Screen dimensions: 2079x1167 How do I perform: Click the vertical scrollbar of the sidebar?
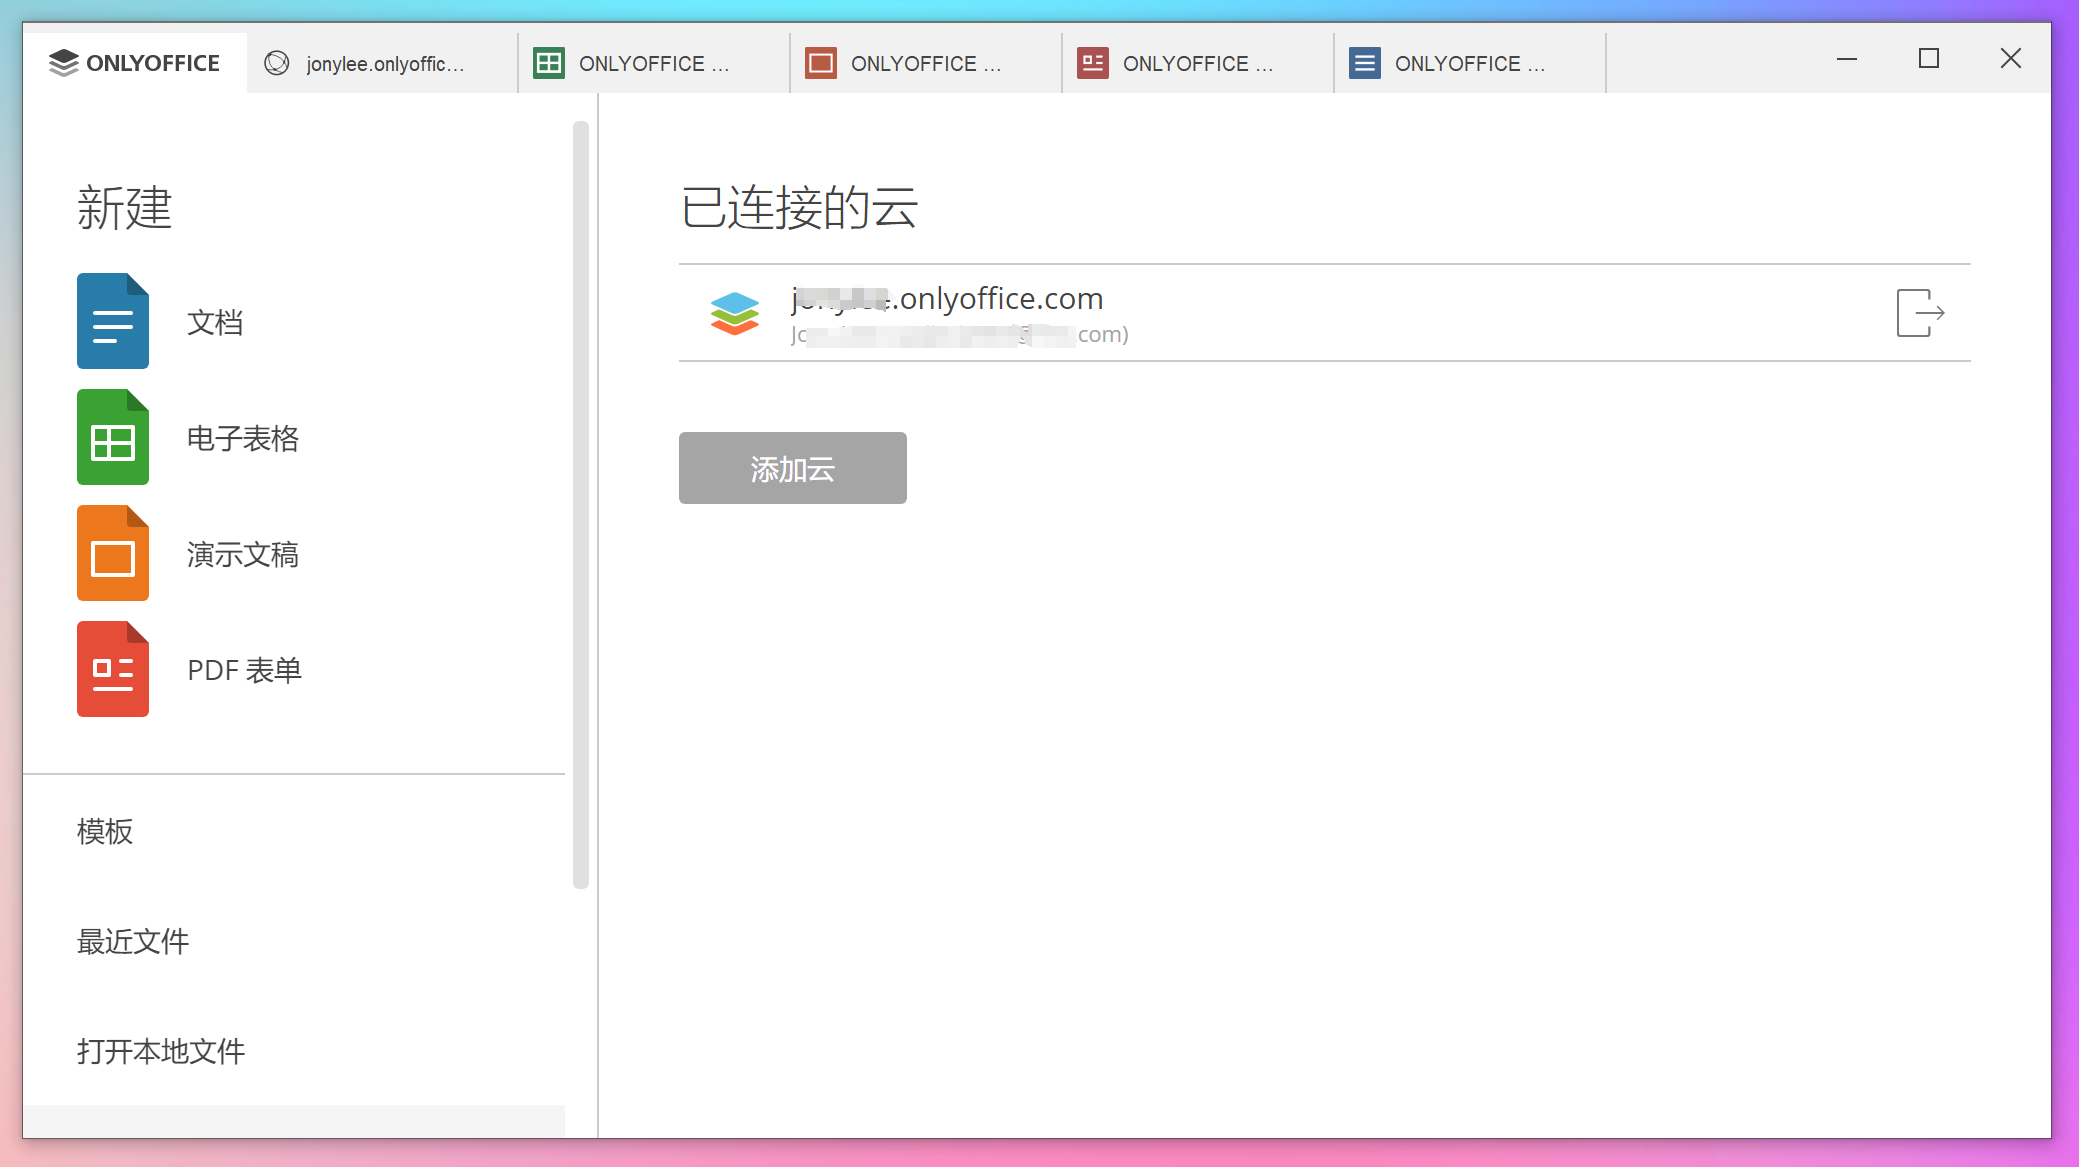(580, 500)
